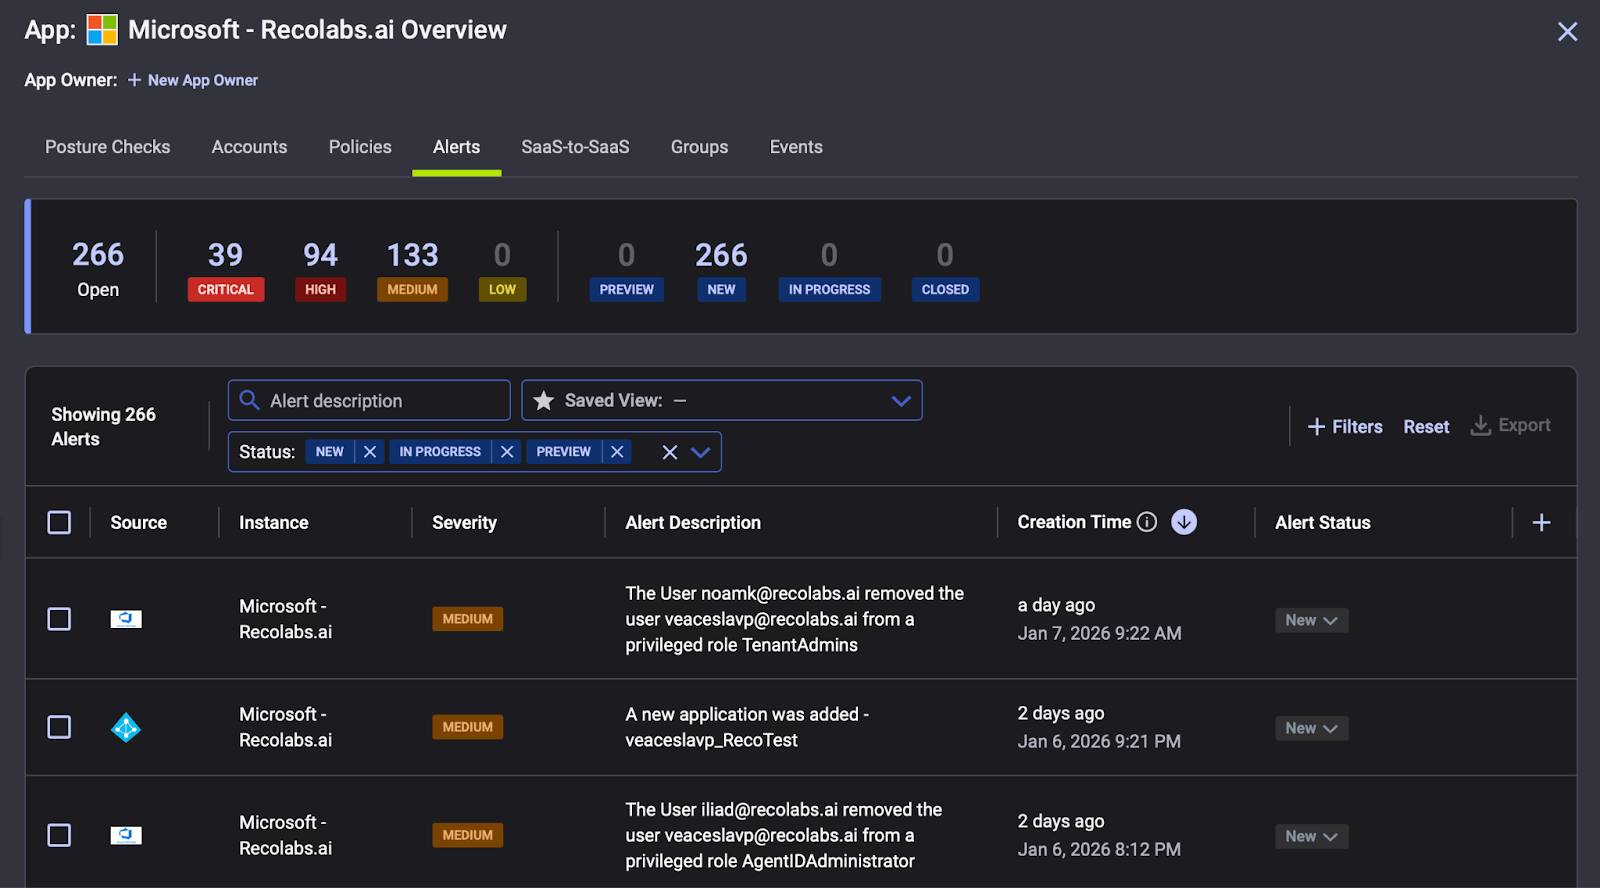1600x888 pixels.
Task: Click 'Jan 6, 2026 8:12 PM' timestamp
Action: point(1099,849)
